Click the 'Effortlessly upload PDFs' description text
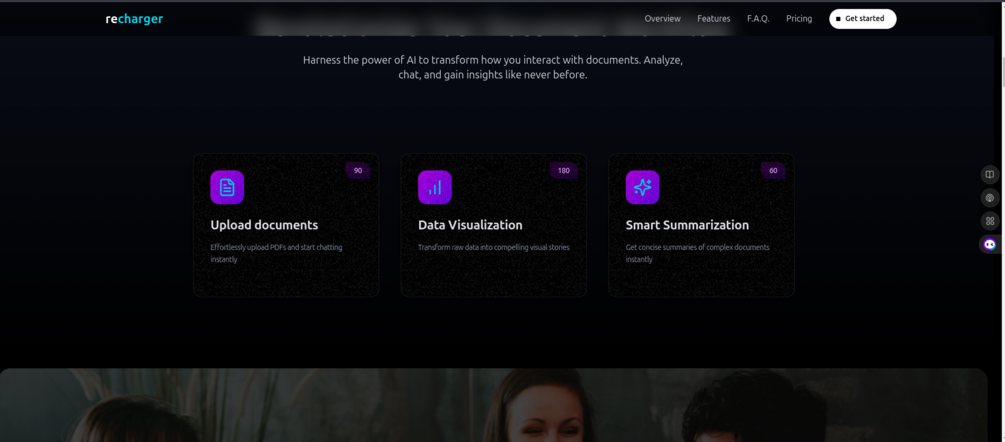The image size is (1005, 442). (276, 253)
